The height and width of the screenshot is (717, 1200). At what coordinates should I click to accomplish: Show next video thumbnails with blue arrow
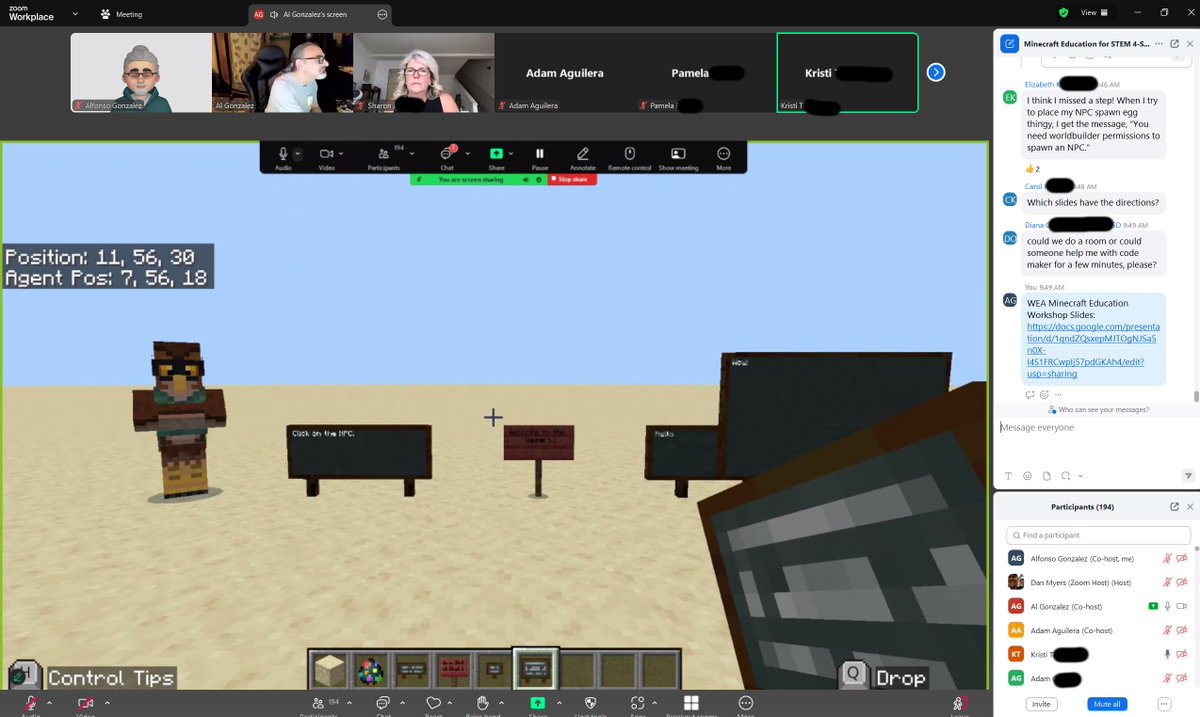[936, 72]
